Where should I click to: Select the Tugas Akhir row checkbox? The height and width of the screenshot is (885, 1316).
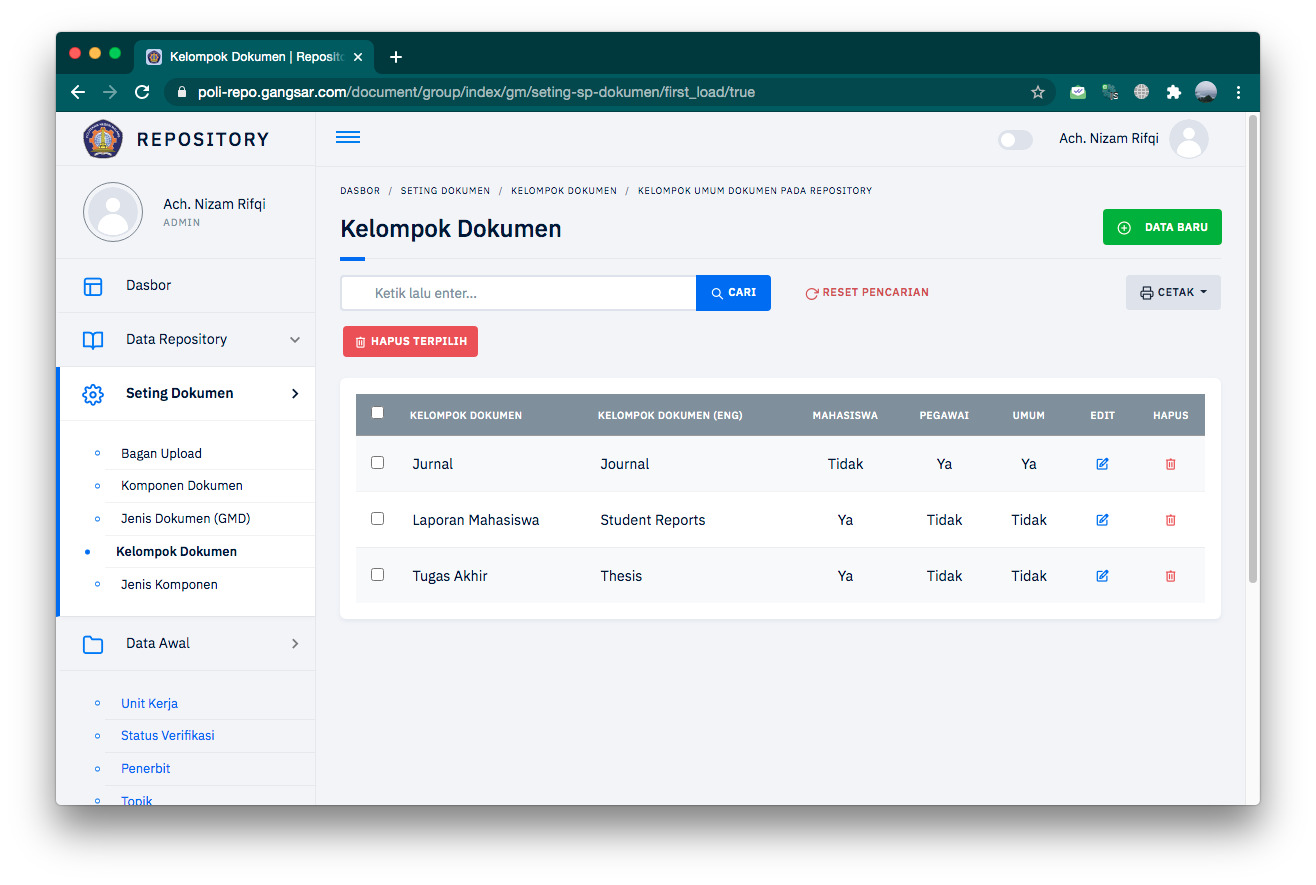point(377,575)
